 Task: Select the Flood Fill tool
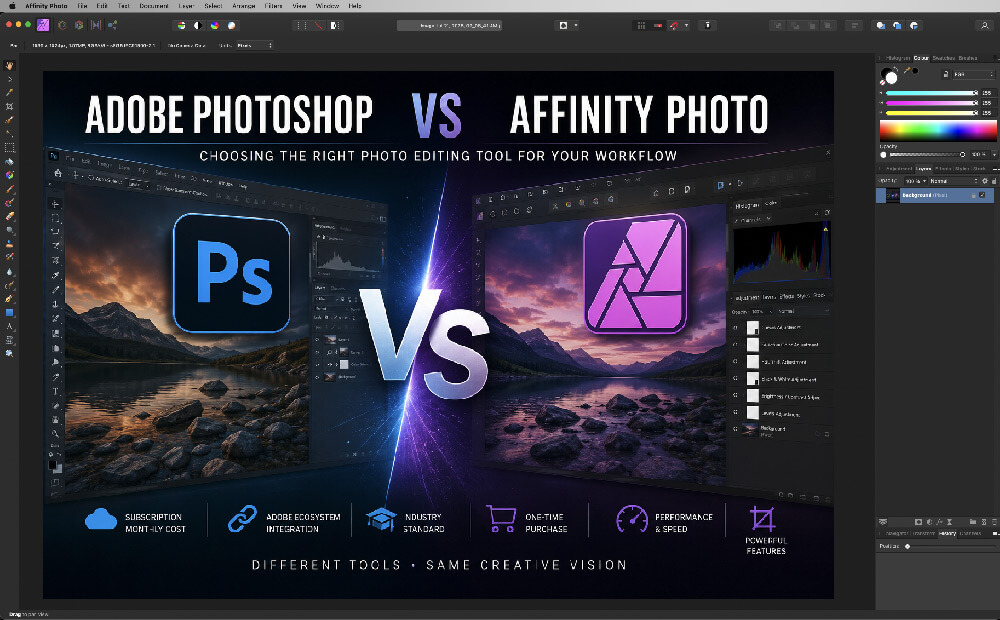[9, 161]
